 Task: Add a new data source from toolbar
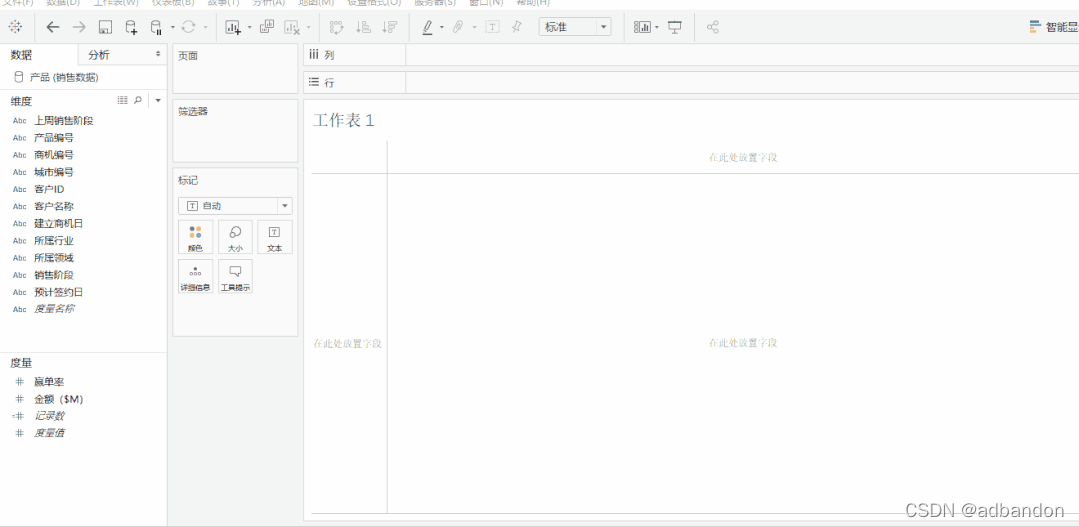click(x=131, y=28)
